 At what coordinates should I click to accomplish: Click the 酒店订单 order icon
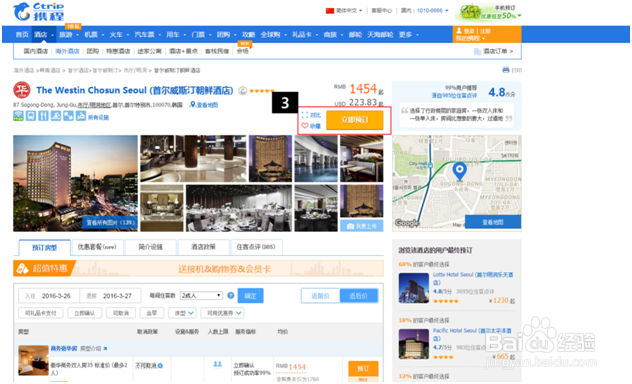tap(477, 51)
